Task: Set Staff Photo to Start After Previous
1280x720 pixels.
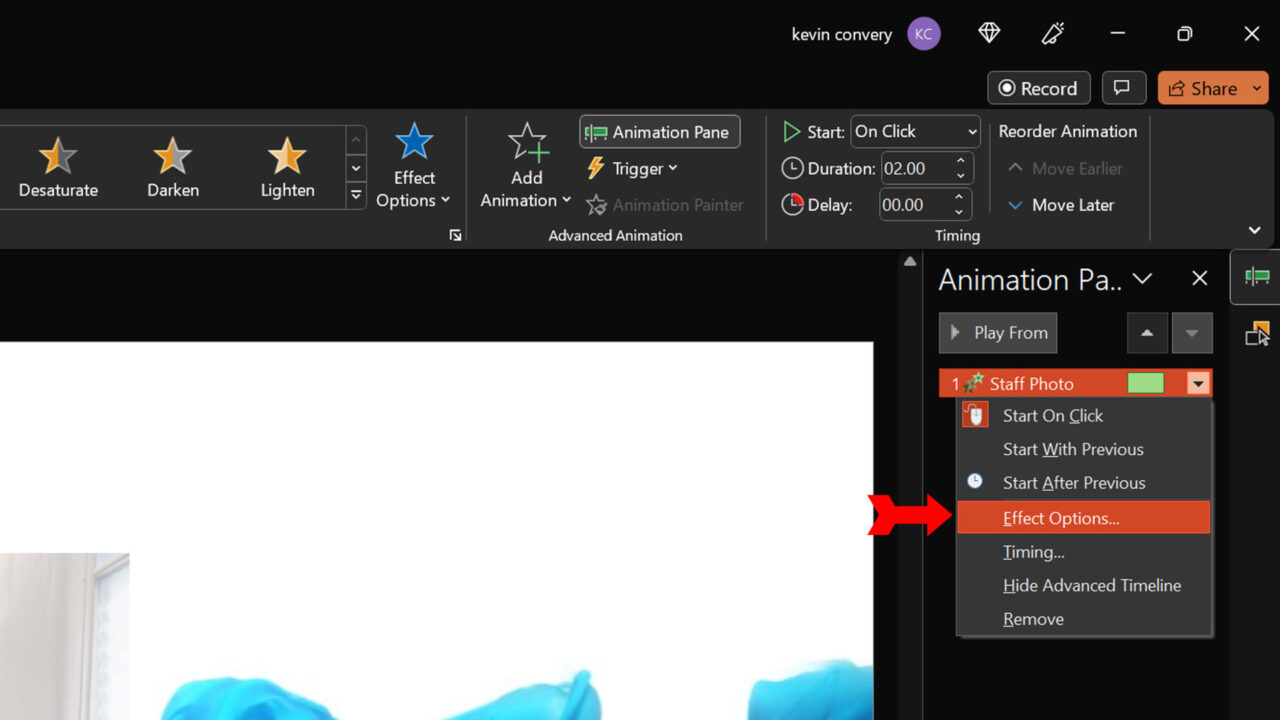Action: coord(1074,483)
